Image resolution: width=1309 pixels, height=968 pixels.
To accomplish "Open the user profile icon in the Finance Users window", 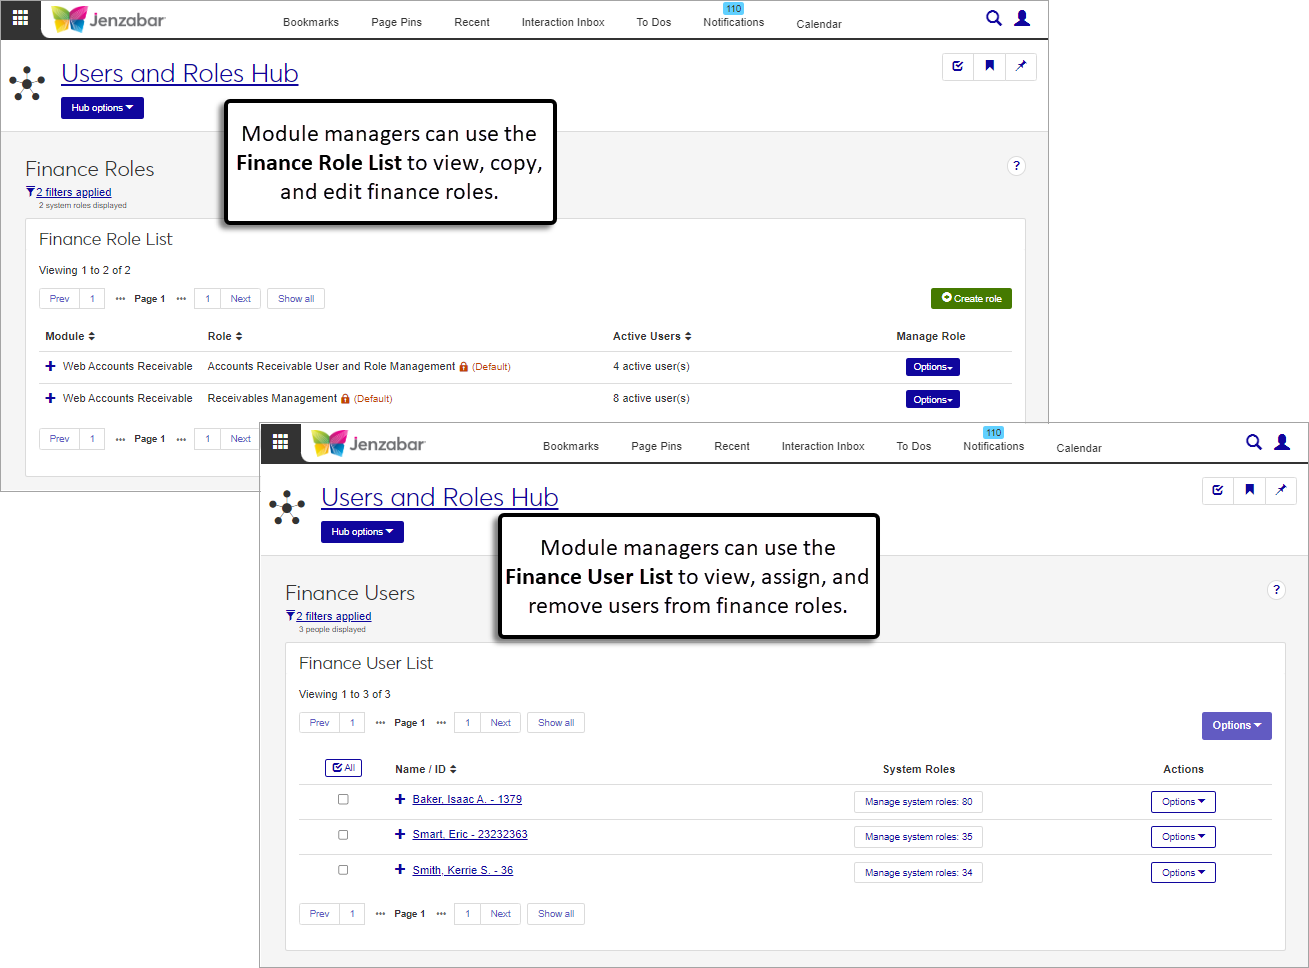I will click(x=1282, y=442).
